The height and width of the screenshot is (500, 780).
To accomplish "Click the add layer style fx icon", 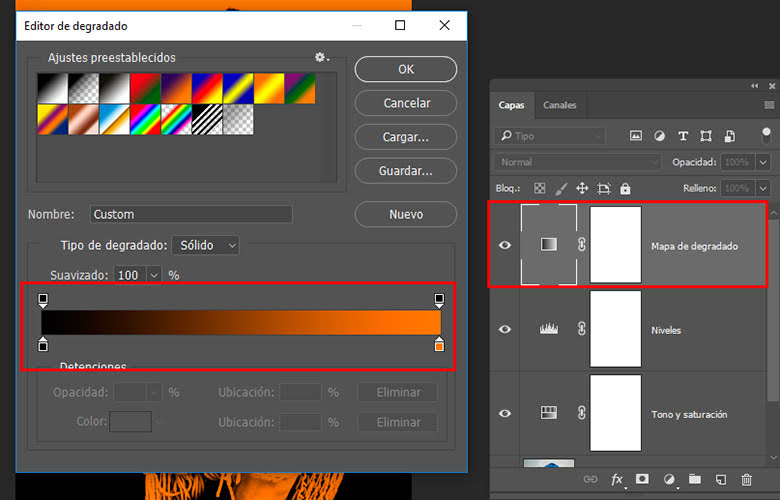I will click(617, 480).
